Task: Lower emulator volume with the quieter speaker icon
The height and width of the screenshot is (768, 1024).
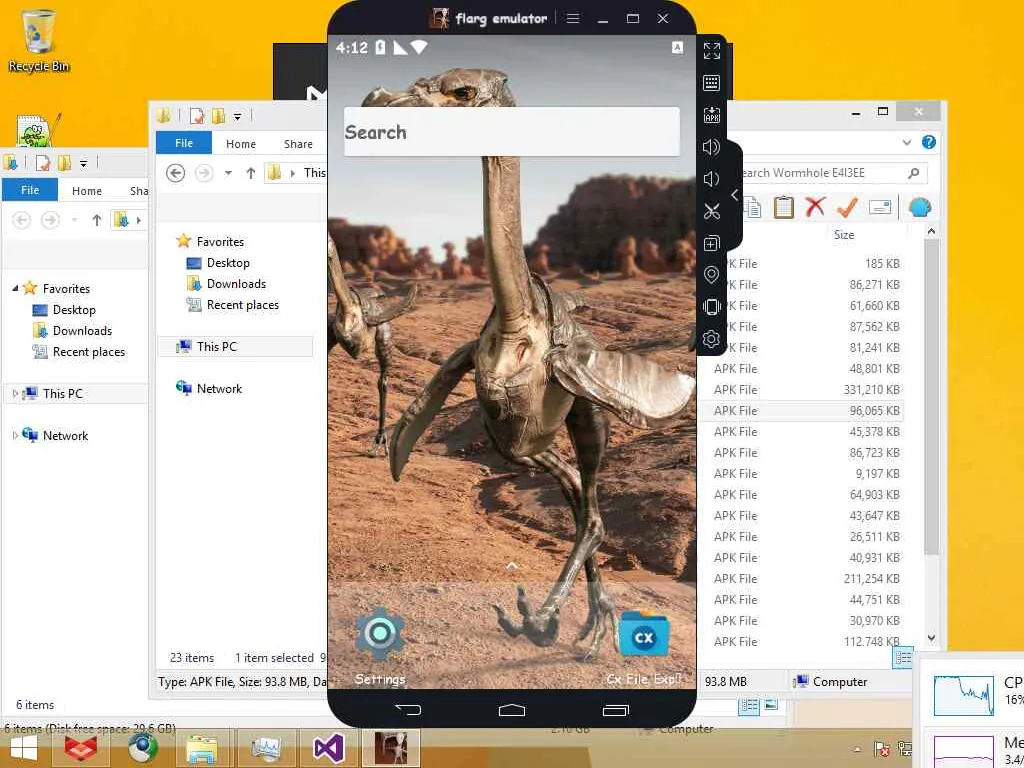Action: (711, 179)
